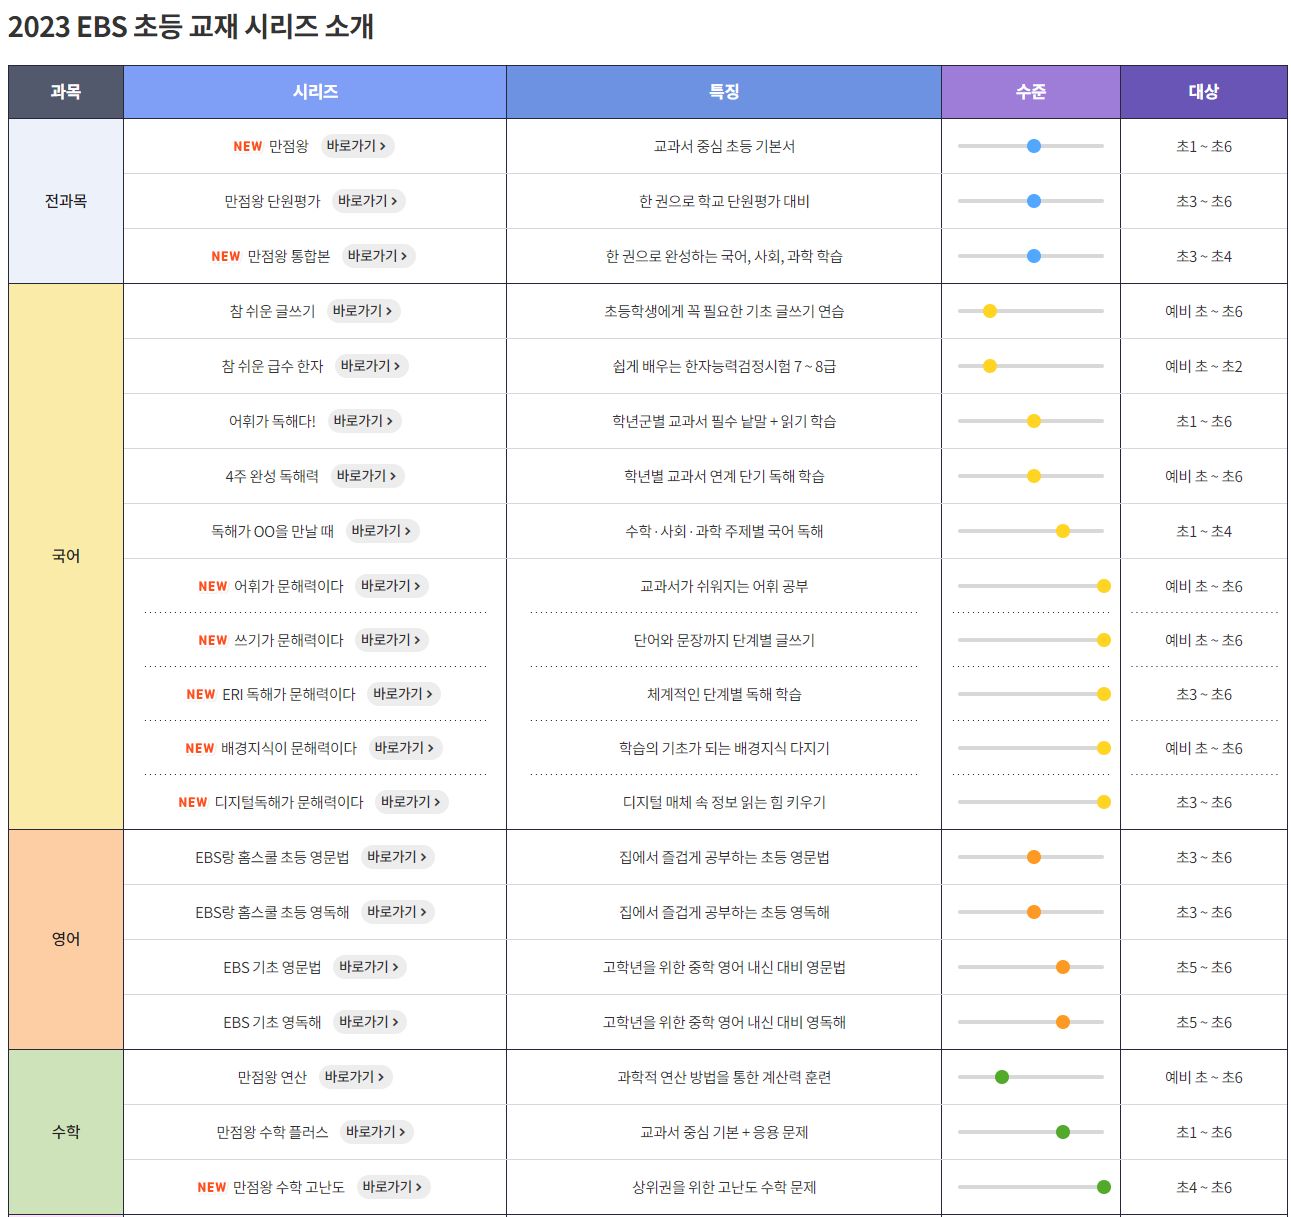Viewport: 1291px width, 1217px height.
Task: Click description 수학·사회·과학 주제별 국어 독해
Action: pos(724,531)
